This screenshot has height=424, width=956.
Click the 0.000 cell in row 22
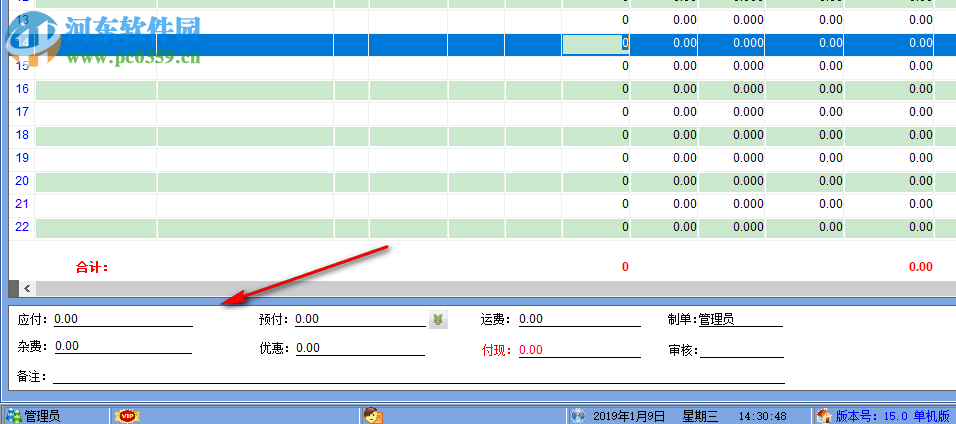732,227
